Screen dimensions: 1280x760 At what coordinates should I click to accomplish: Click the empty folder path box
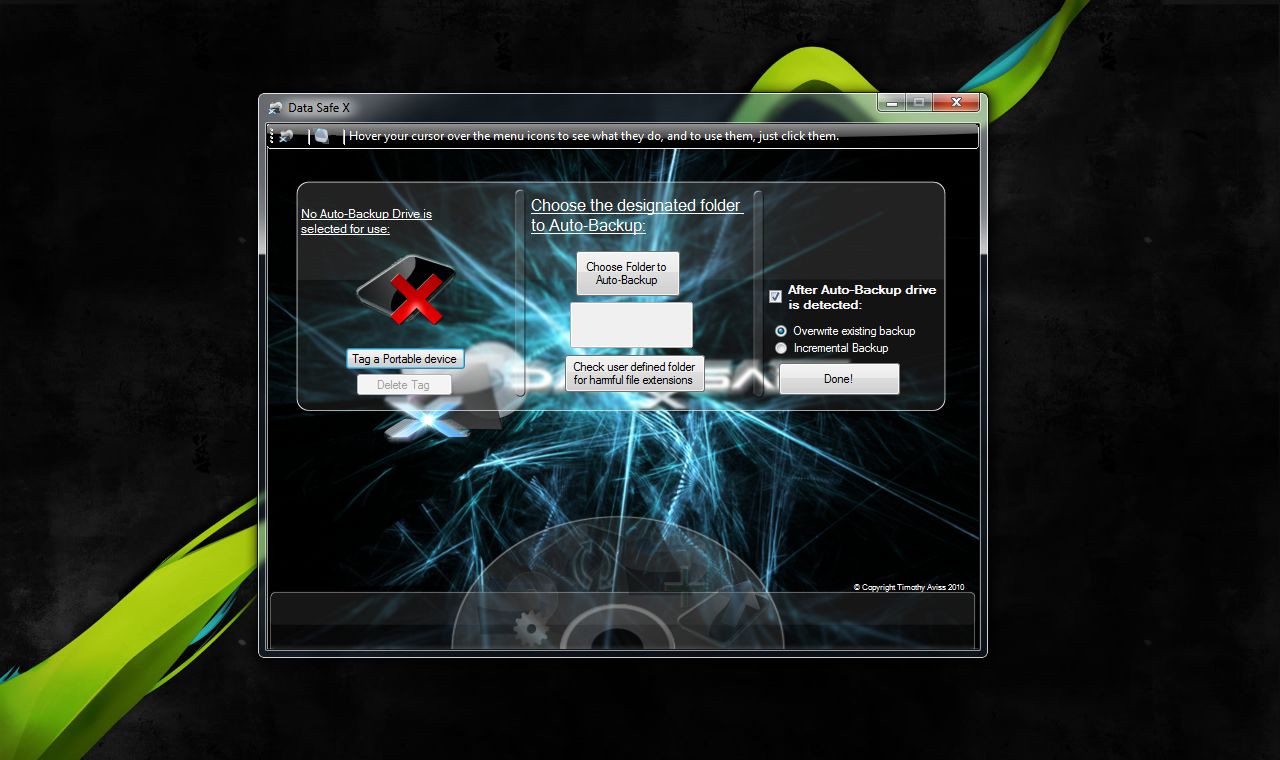tap(631, 325)
